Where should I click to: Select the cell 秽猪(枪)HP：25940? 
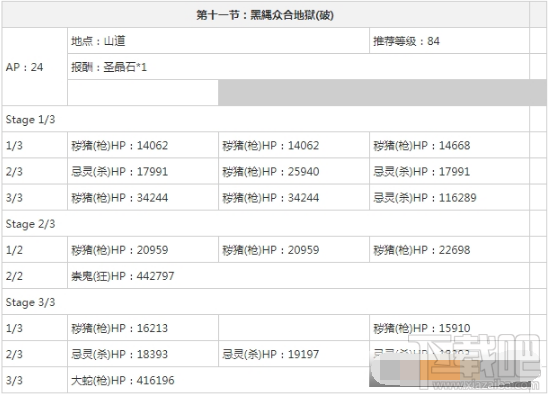coord(294,171)
